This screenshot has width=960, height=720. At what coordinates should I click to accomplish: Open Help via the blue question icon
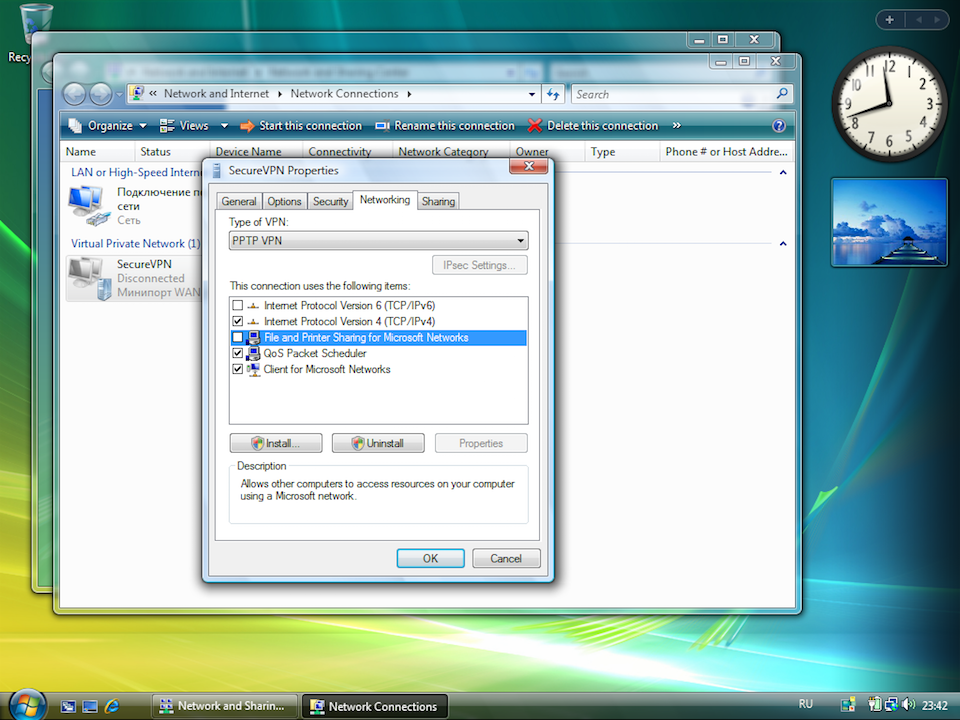point(779,126)
